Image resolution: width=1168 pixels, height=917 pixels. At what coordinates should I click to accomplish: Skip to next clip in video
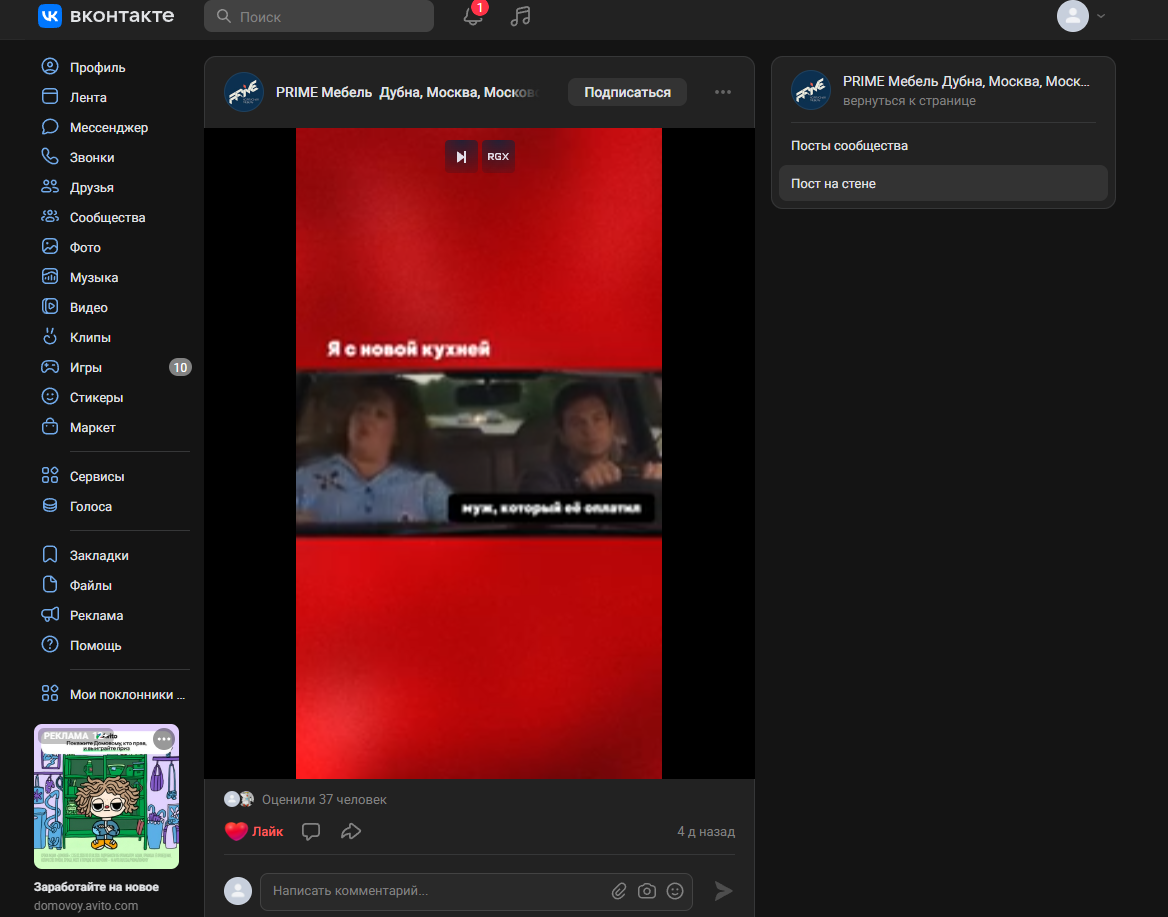461,156
